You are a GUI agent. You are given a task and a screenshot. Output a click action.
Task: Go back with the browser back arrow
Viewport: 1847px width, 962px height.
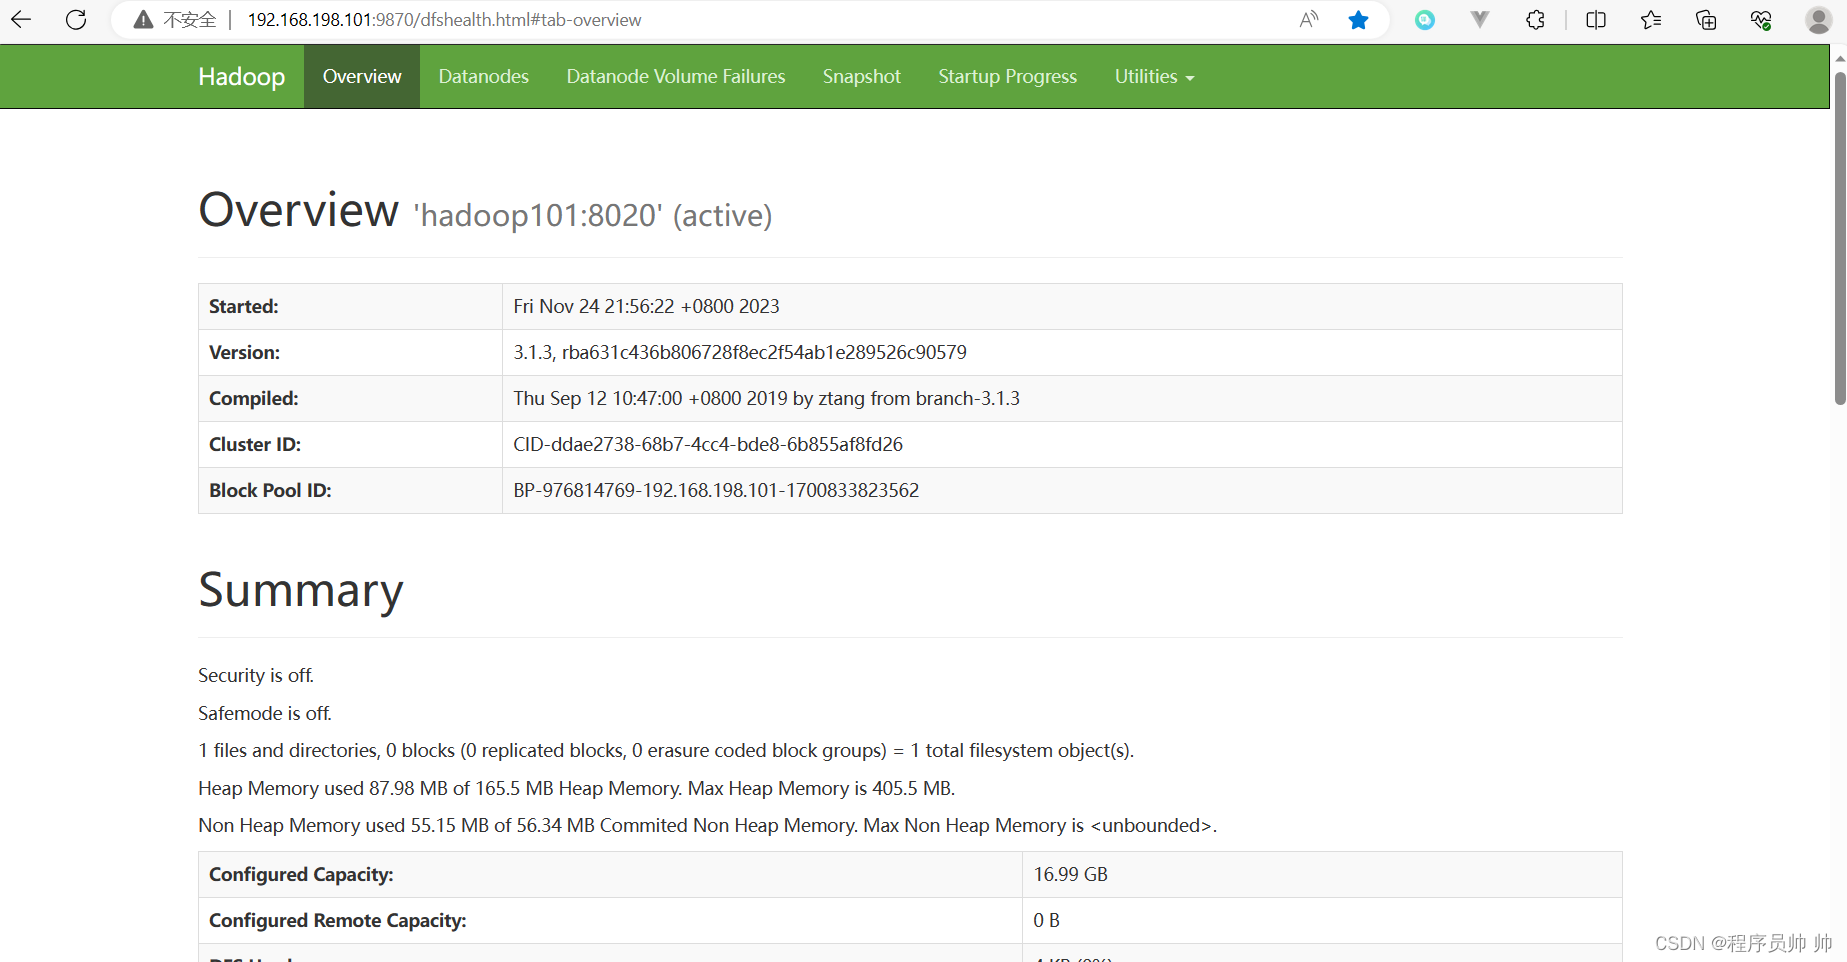(x=21, y=19)
